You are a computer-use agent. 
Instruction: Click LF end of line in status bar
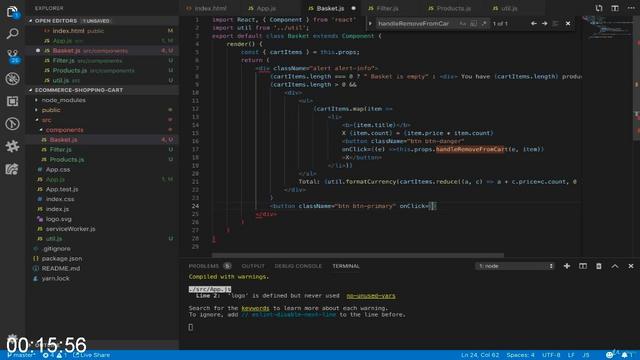(x=571, y=355)
